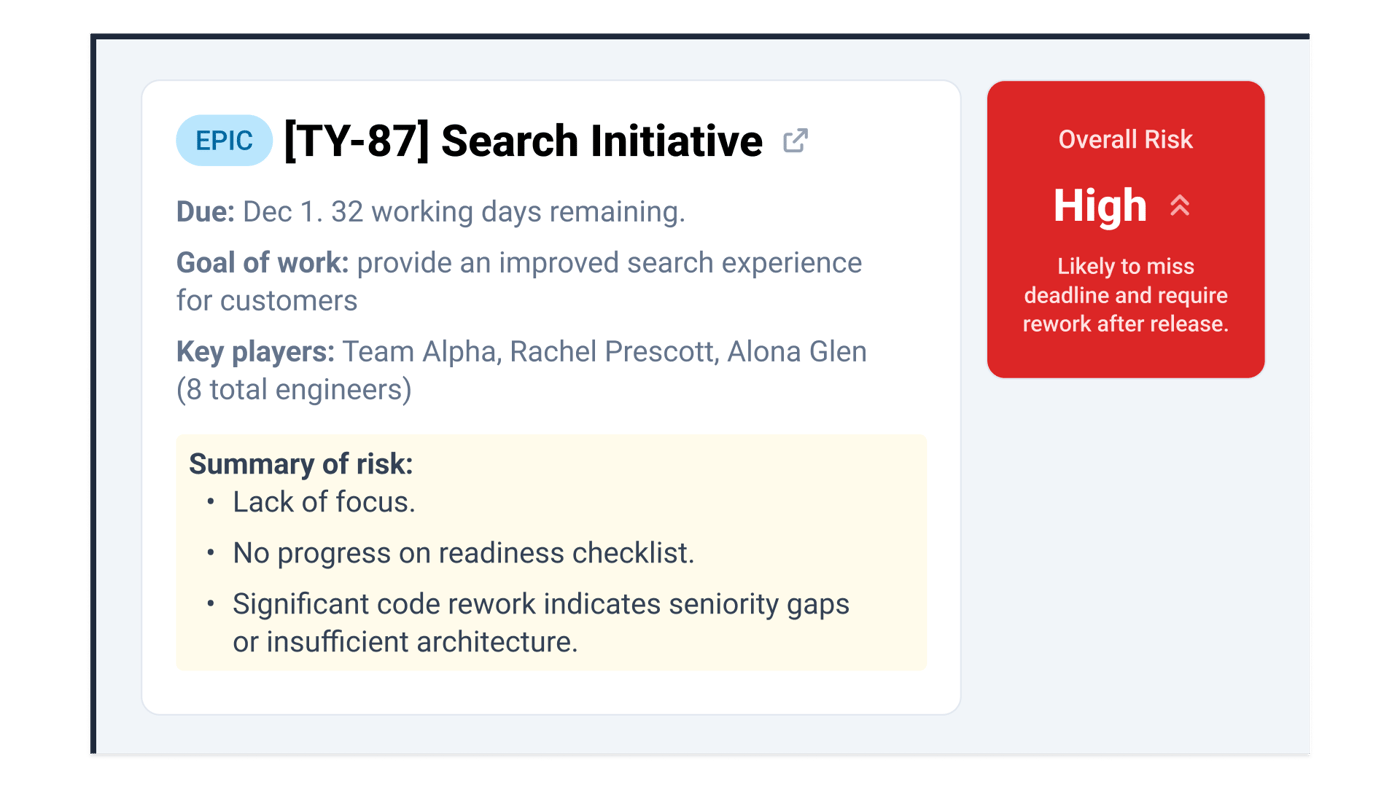Select "No progress on readiness checklist" bullet

[463, 553]
